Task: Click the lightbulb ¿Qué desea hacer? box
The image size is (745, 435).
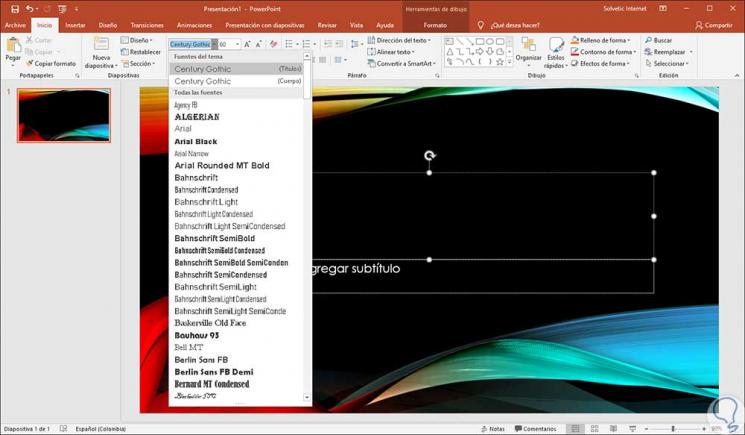Action: (510, 25)
